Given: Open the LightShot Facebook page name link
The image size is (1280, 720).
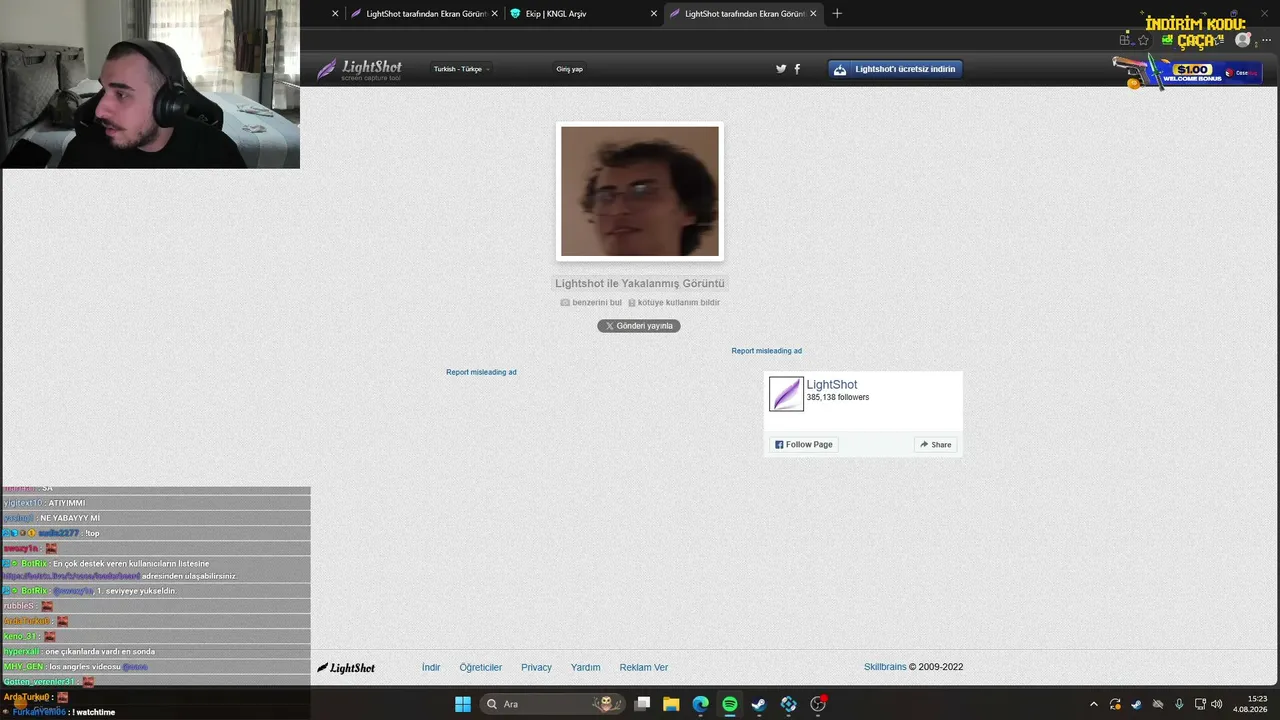Looking at the screenshot, I should [x=832, y=385].
